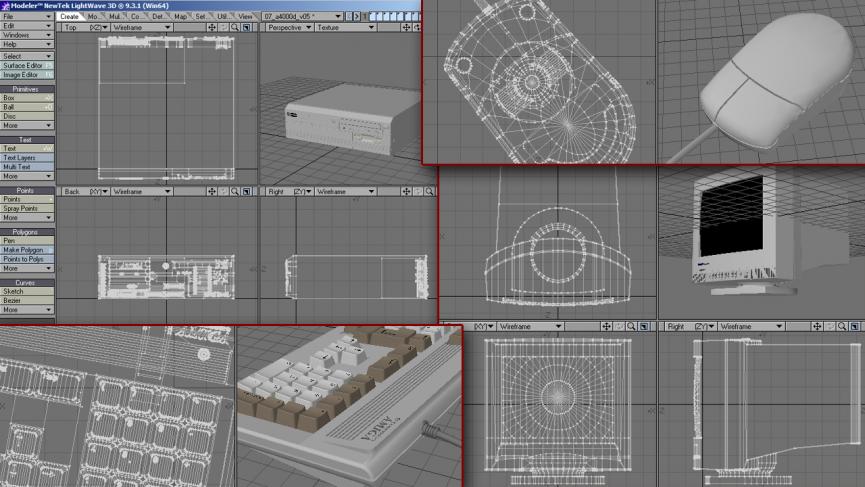865x487 pixels.
Task: Click the zoom magnifier in the Top viewport
Action: pos(234,28)
